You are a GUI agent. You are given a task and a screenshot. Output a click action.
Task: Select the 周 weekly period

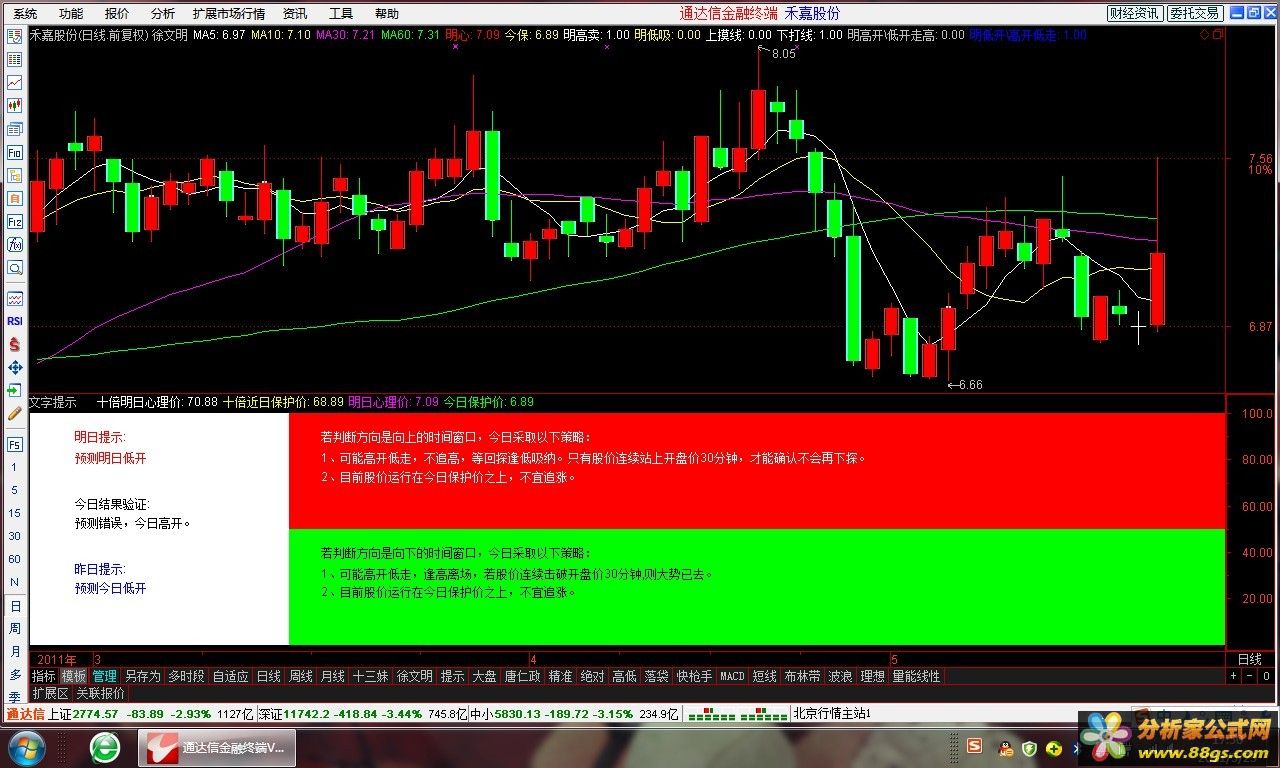coord(15,629)
